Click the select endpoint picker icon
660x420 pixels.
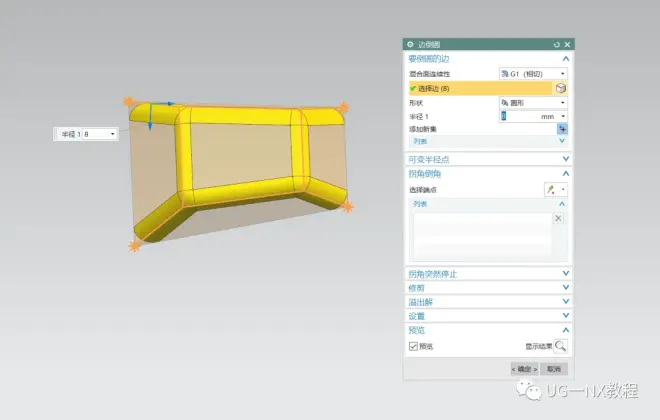click(550, 189)
